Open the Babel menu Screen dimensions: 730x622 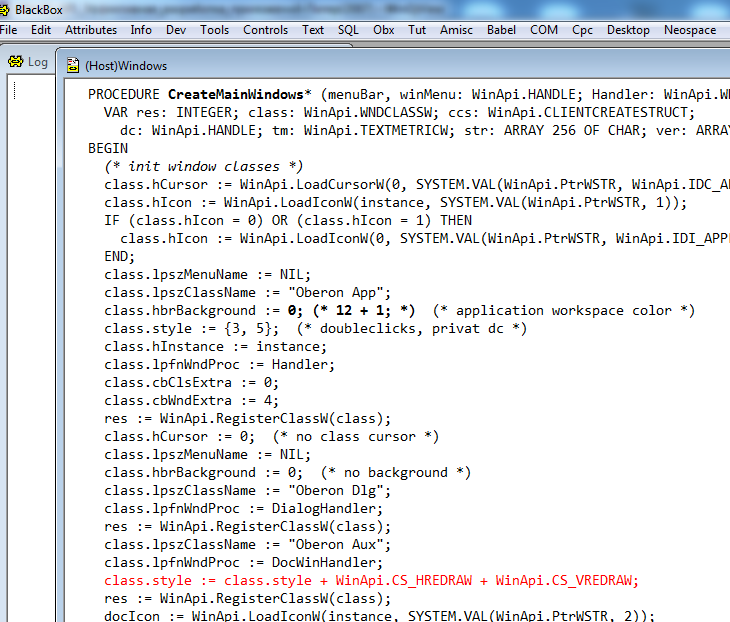click(501, 30)
